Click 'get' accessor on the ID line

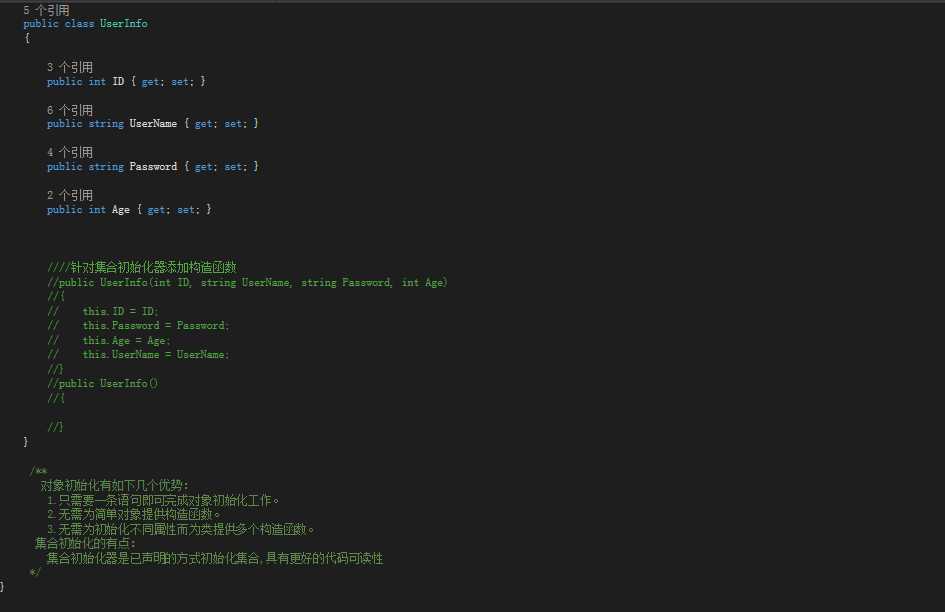point(151,81)
